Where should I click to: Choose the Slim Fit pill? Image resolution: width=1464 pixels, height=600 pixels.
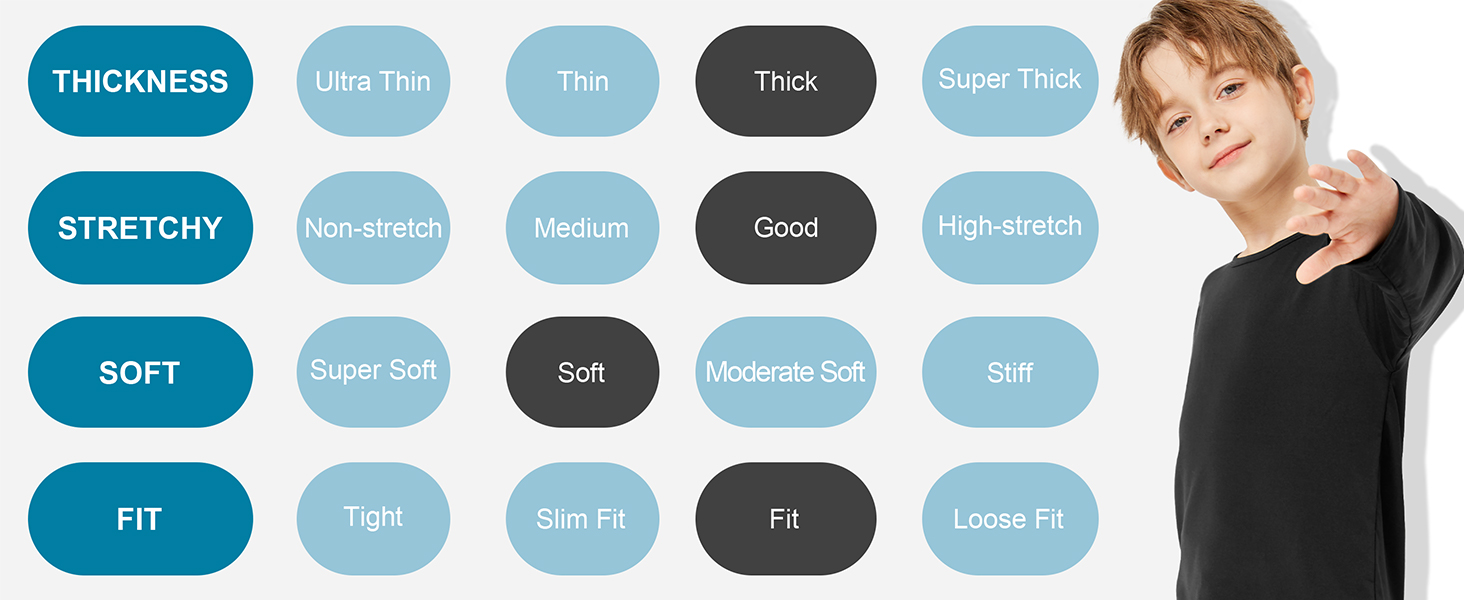click(x=582, y=519)
